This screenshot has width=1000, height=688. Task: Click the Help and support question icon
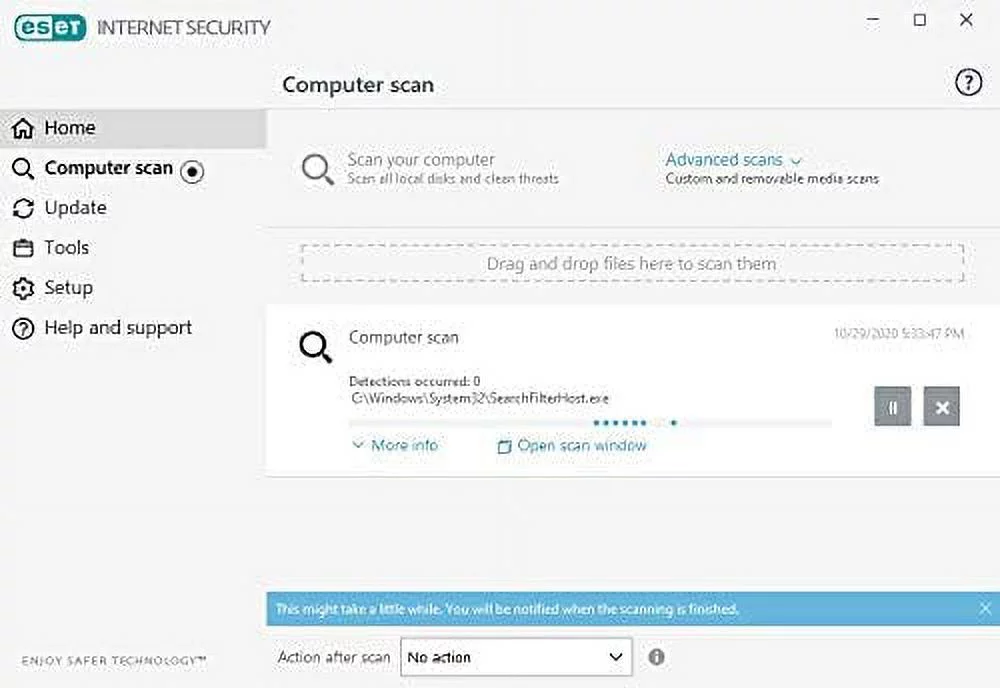coord(22,327)
